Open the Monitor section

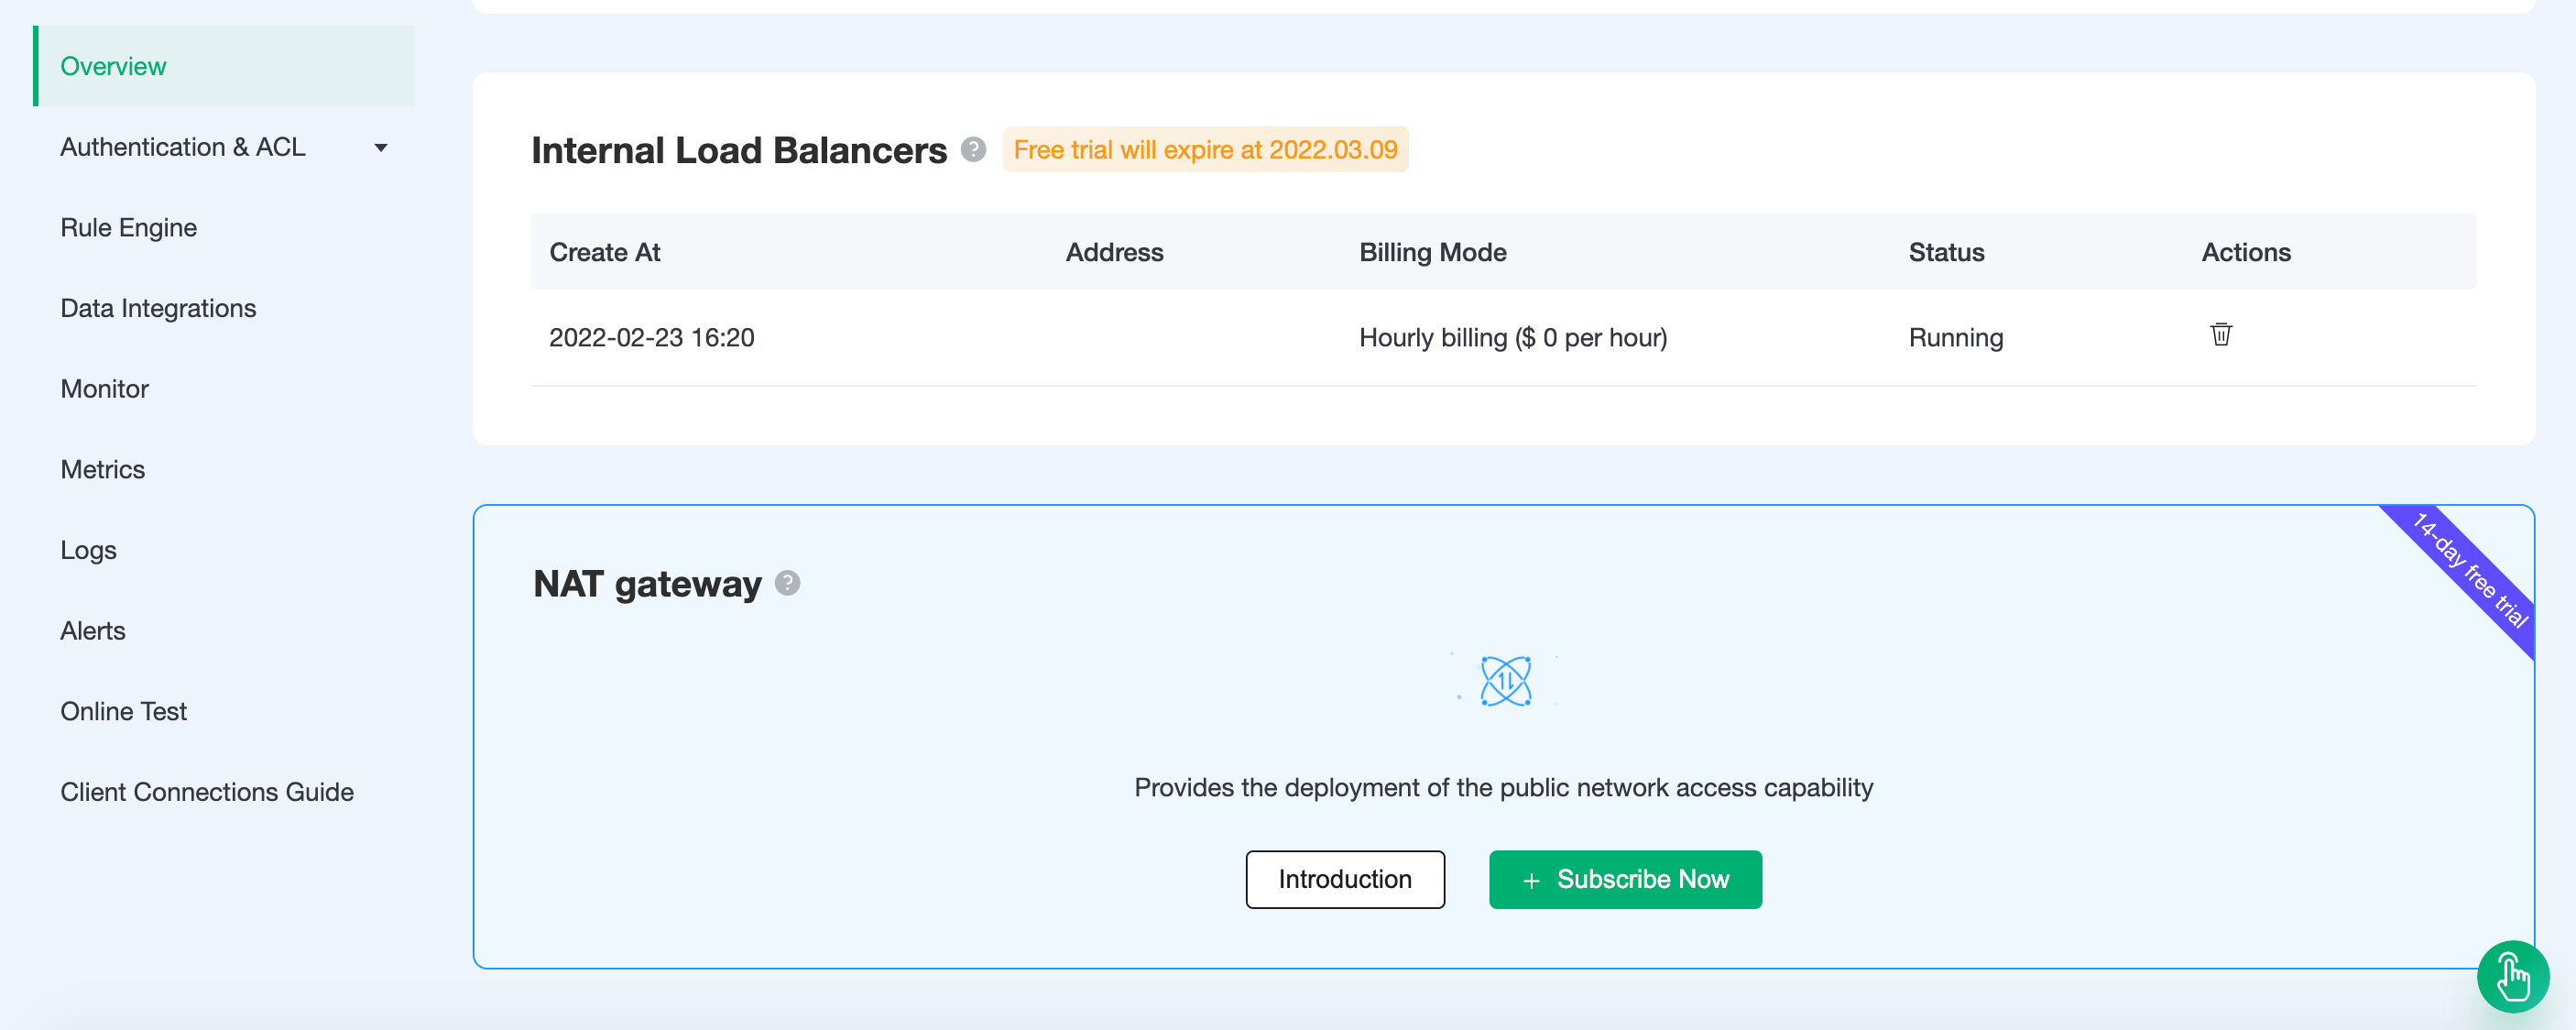point(105,388)
